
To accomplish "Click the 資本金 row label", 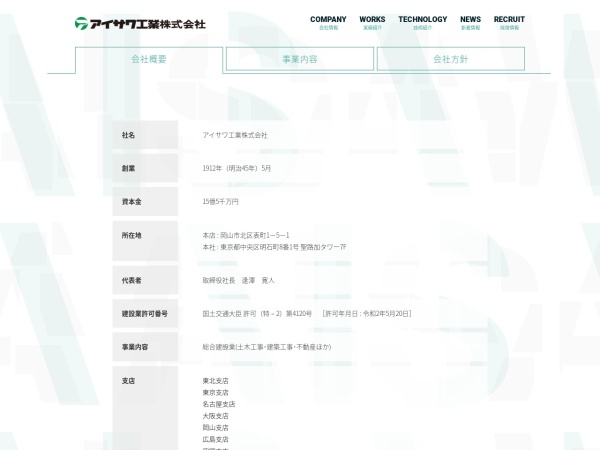I will point(131,202).
